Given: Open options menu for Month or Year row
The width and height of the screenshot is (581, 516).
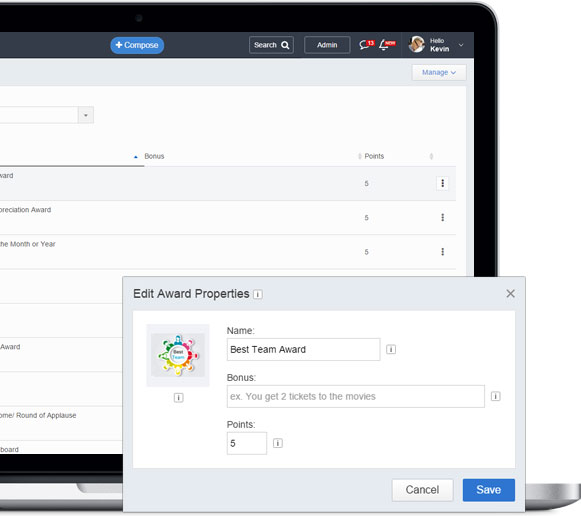Looking at the screenshot, I should pyautogui.click(x=442, y=252).
